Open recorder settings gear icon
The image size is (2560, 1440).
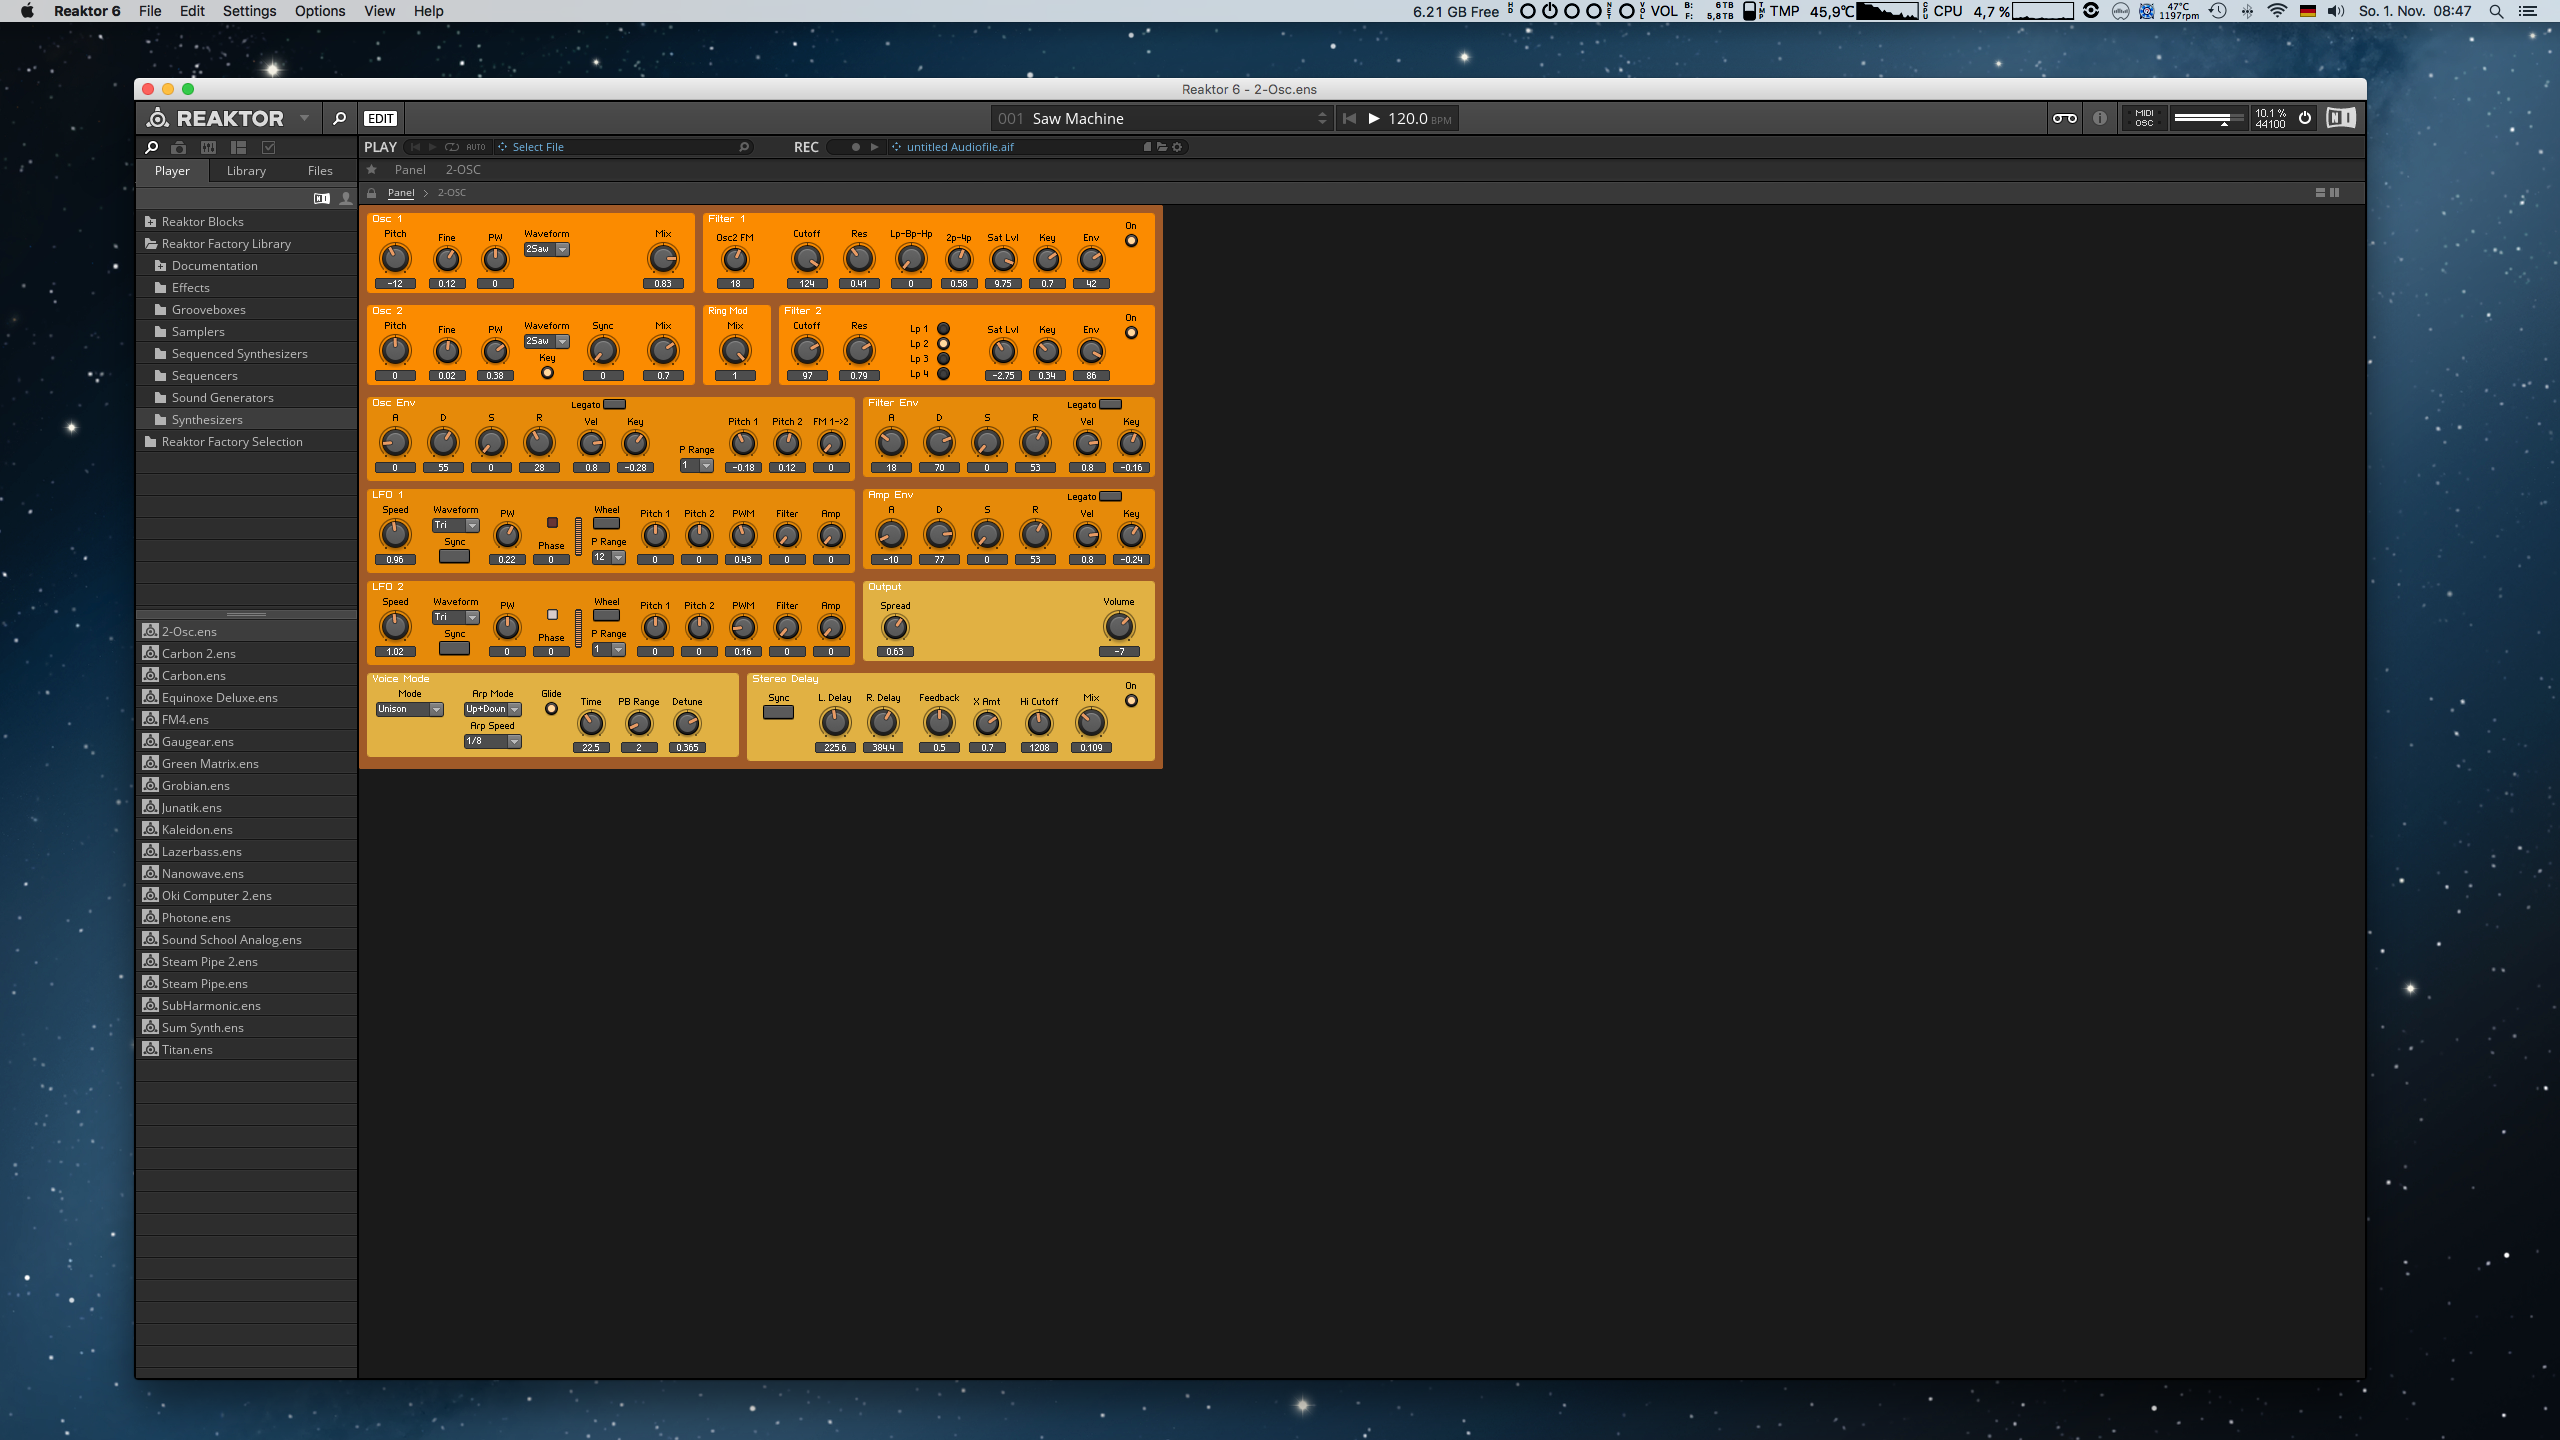[x=1177, y=147]
